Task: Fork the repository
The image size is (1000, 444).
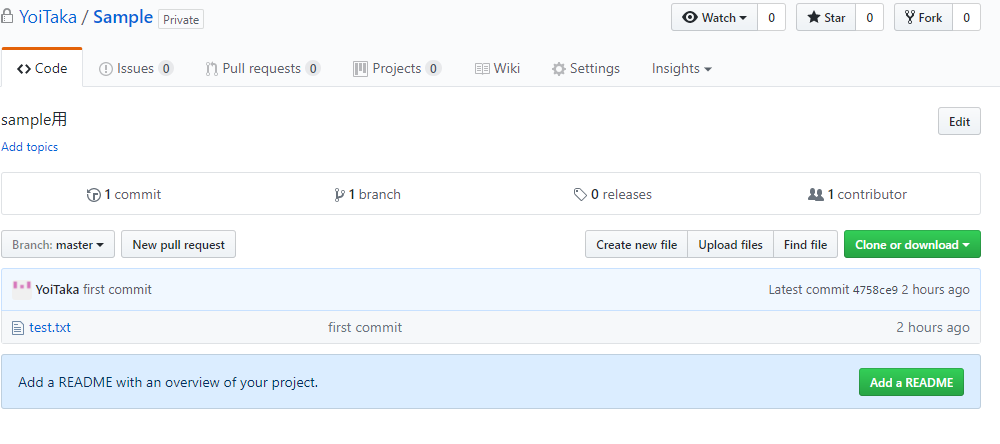Action: (x=923, y=17)
